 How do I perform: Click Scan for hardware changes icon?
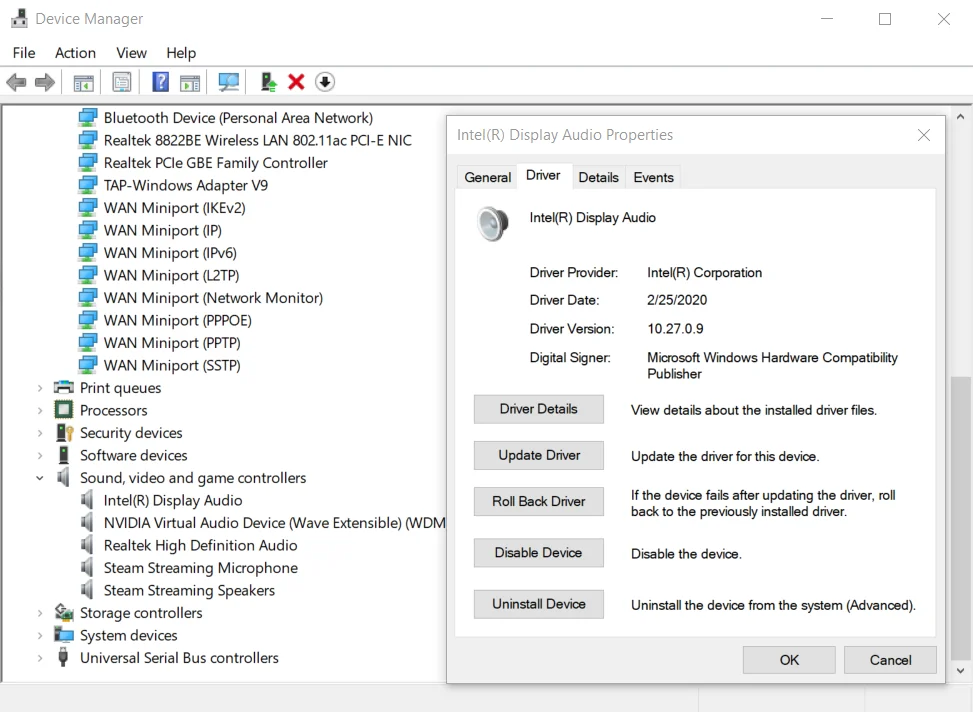pyautogui.click(x=229, y=82)
